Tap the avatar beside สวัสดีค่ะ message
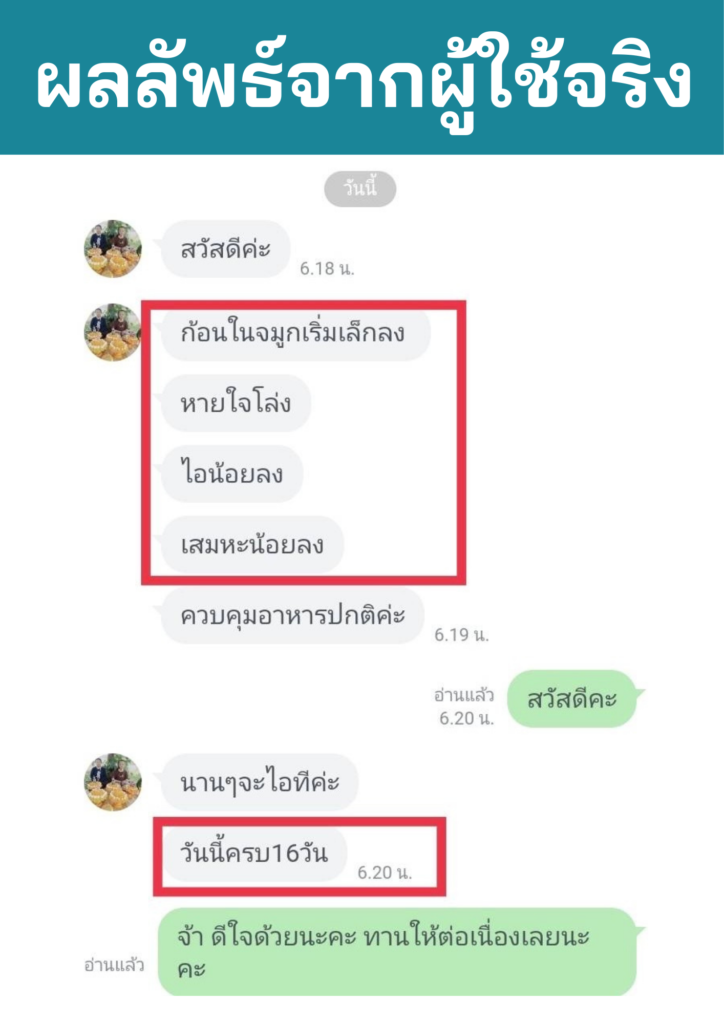The image size is (724, 1024). click(113, 249)
